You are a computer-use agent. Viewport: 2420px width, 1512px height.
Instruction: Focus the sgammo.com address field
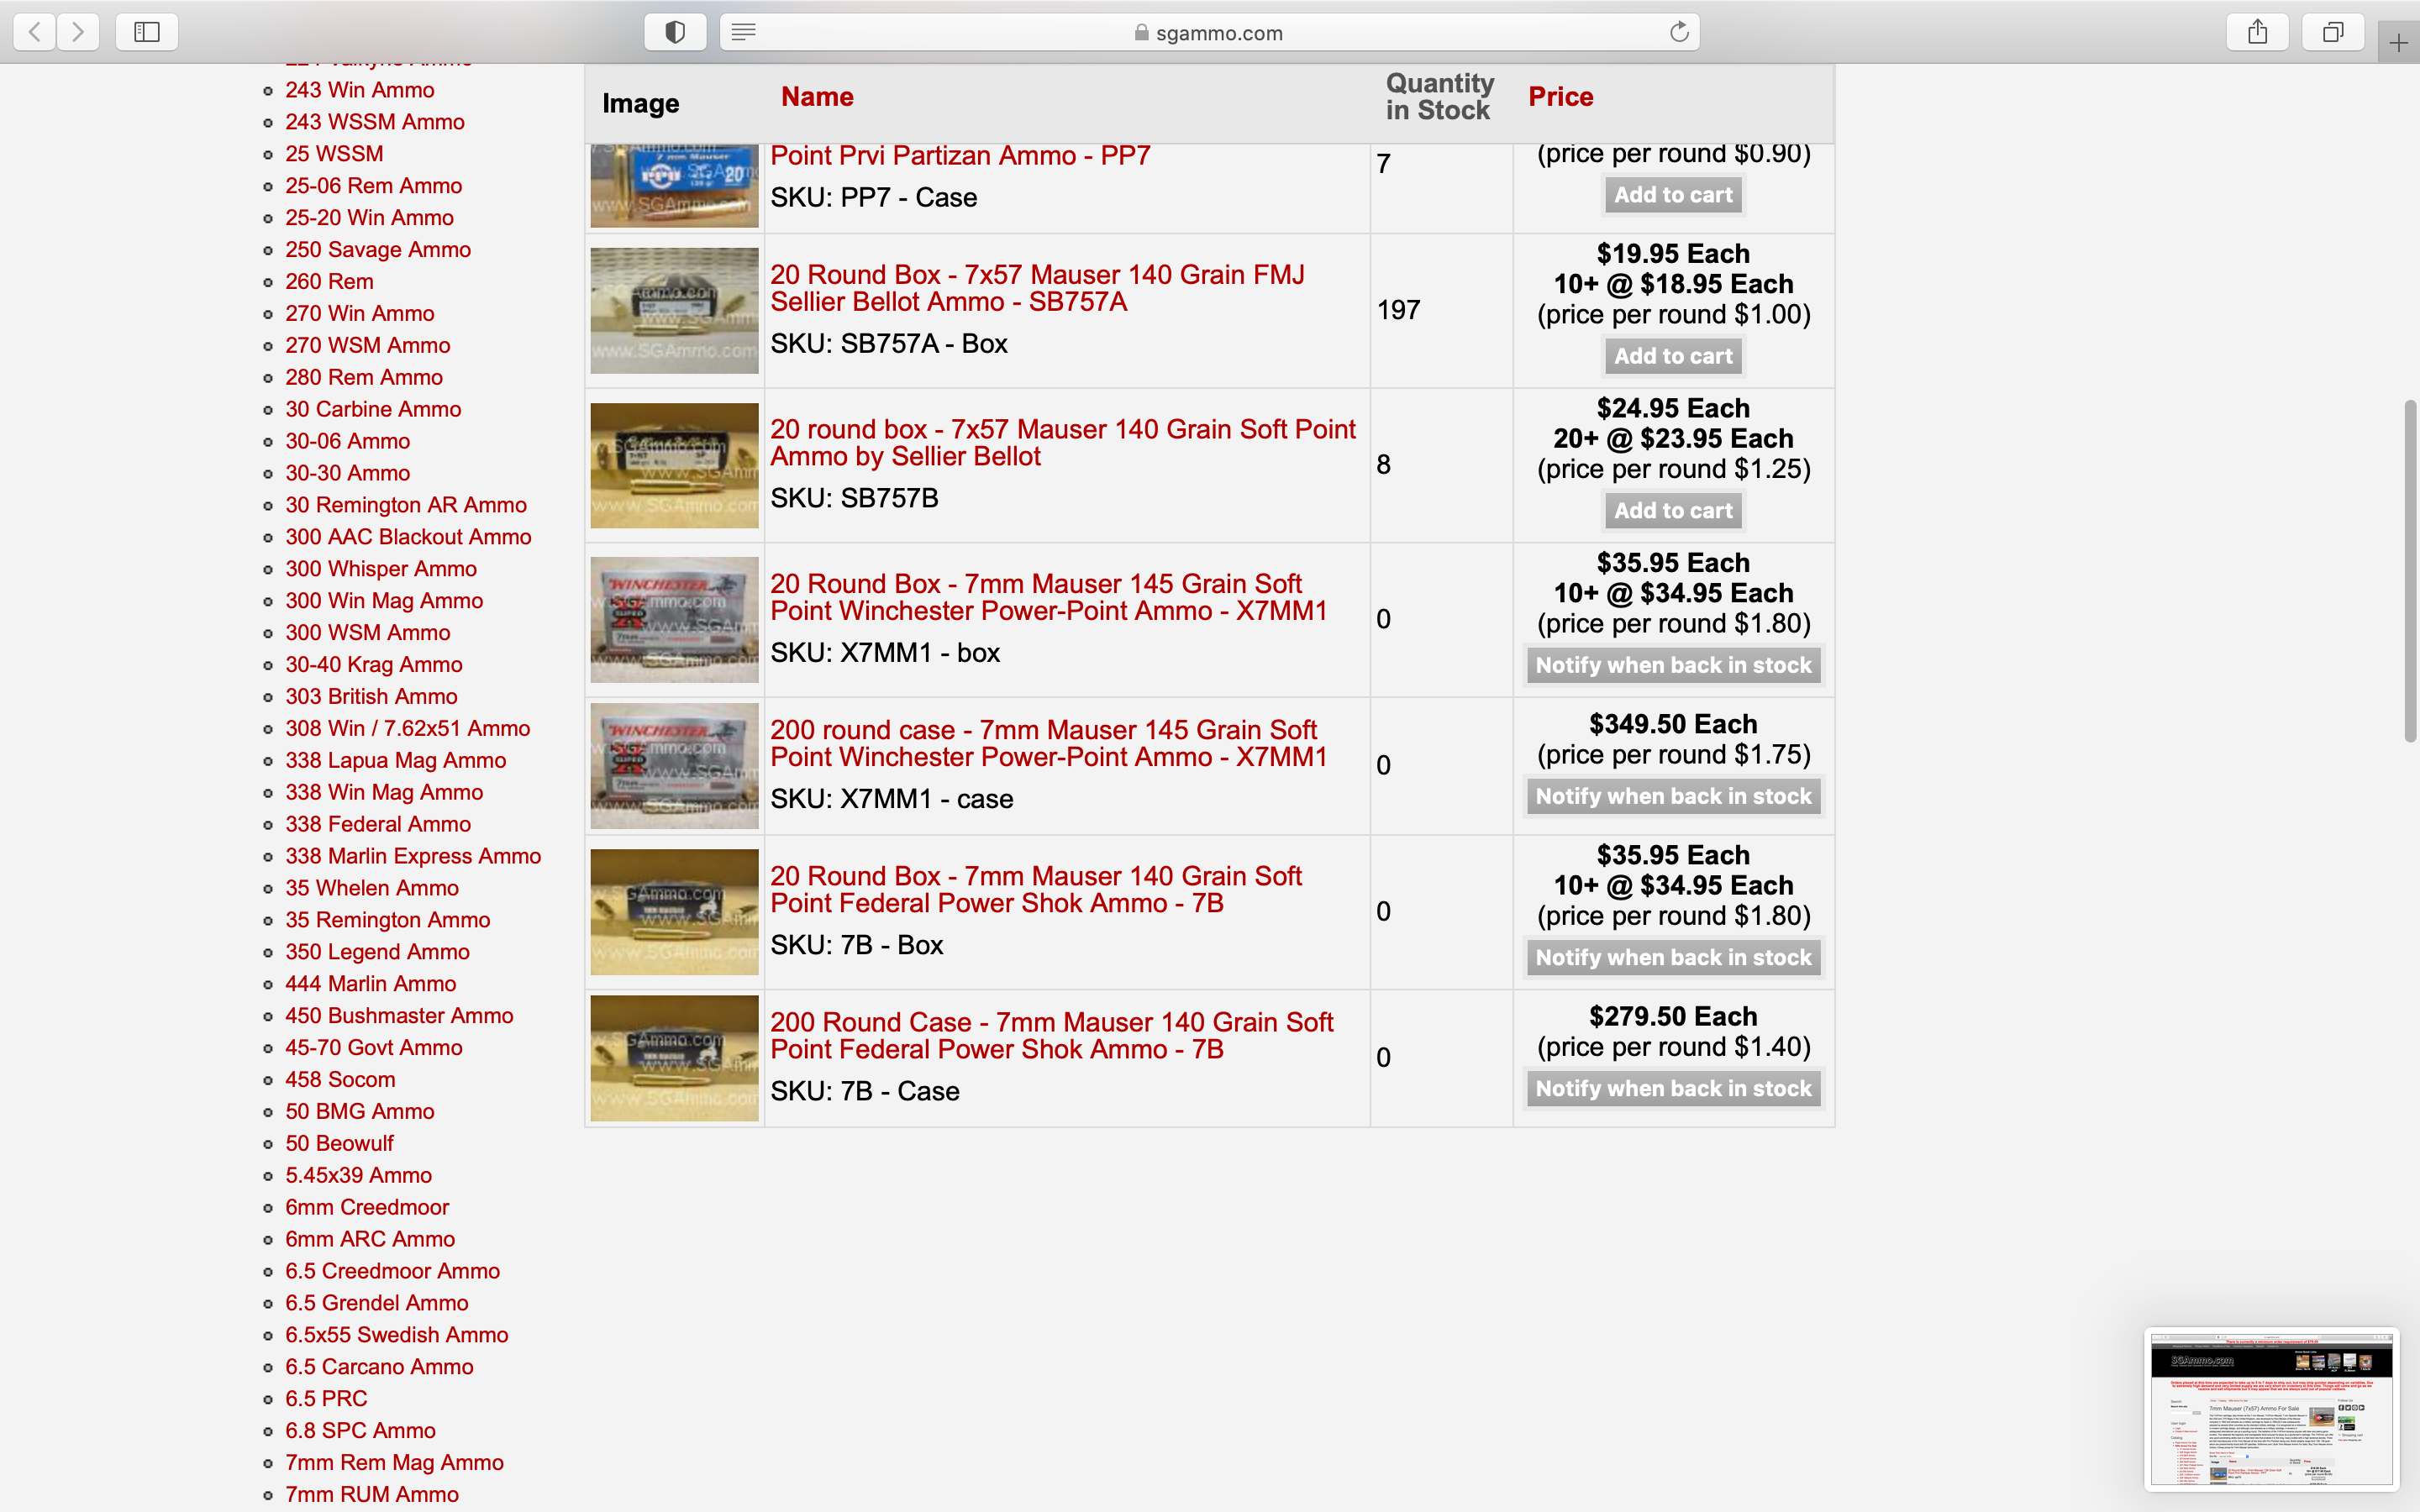click(1210, 32)
